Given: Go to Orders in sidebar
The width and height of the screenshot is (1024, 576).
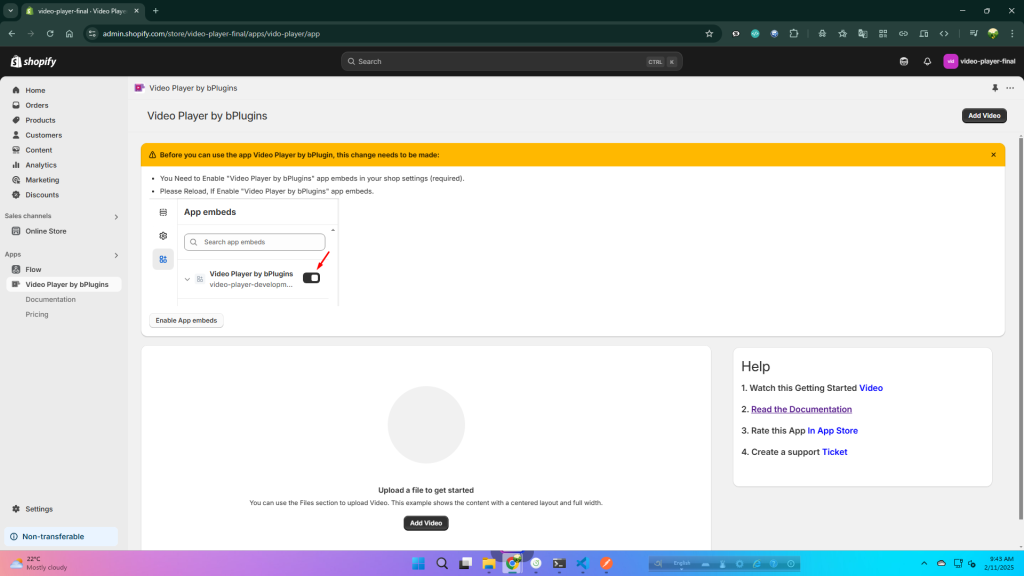Looking at the screenshot, I should pyautogui.click(x=36, y=105).
